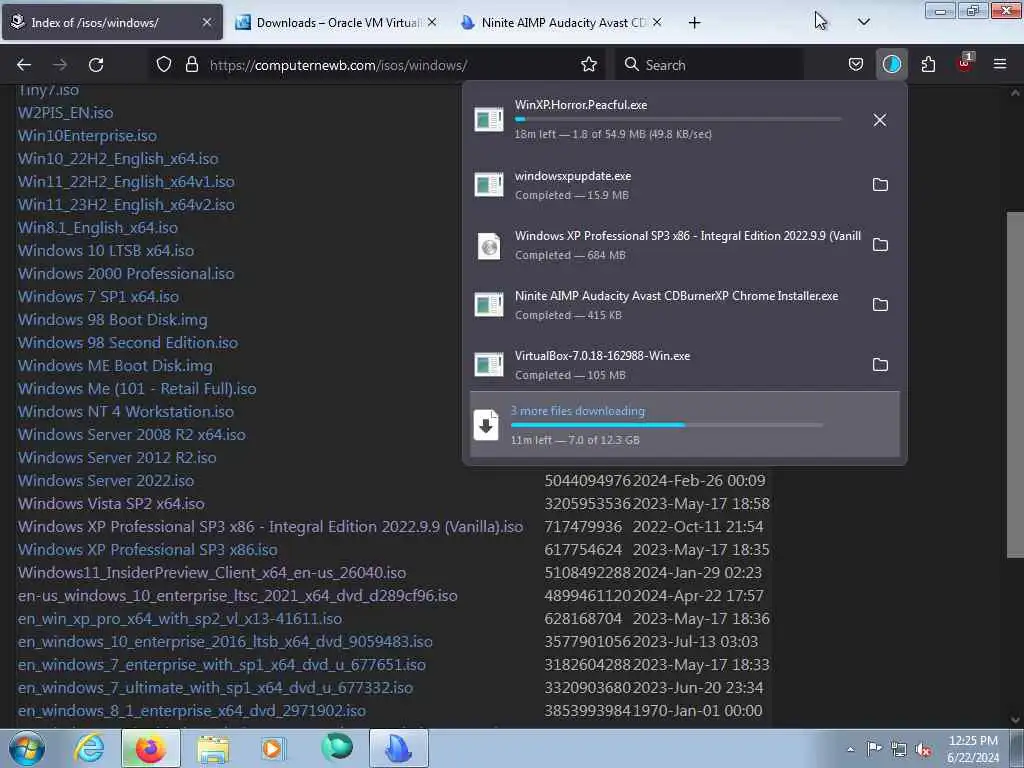Open the VirtualBox-7.0.18-162988-Win.exe download entry
The image size is (1024, 768).
666,365
